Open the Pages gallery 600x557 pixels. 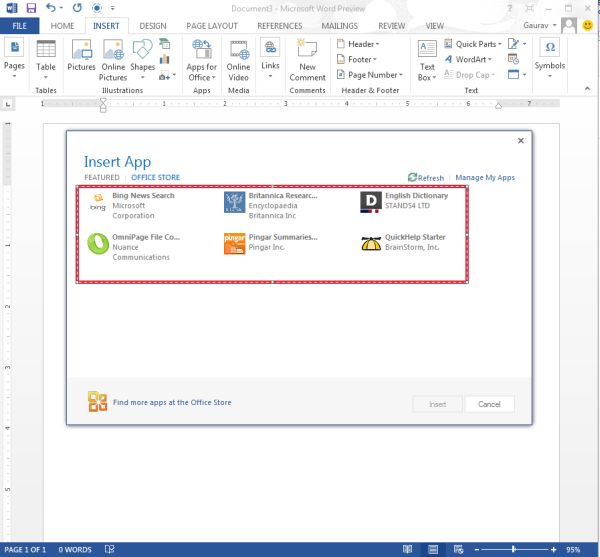point(14,59)
